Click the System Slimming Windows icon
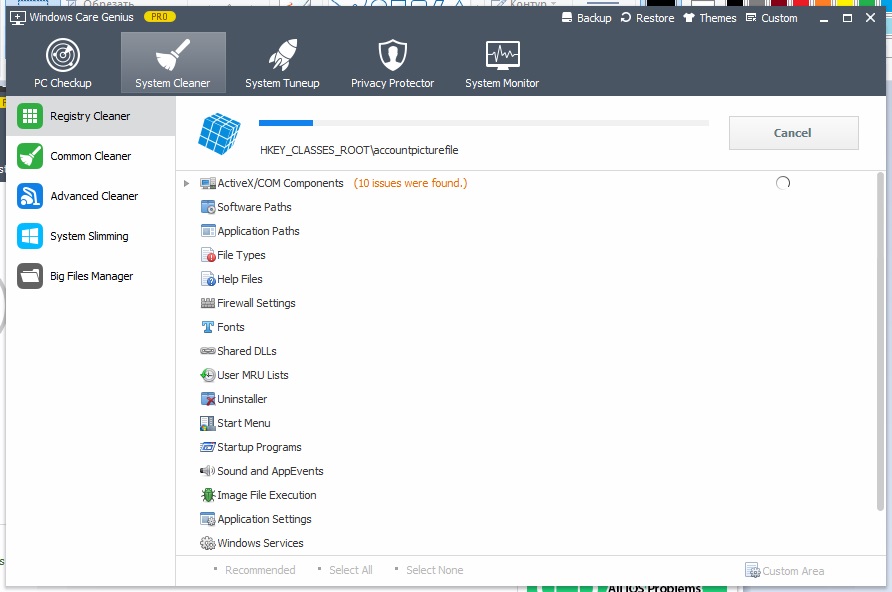Screen dimensions: 892x592 [x=30, y=236]
